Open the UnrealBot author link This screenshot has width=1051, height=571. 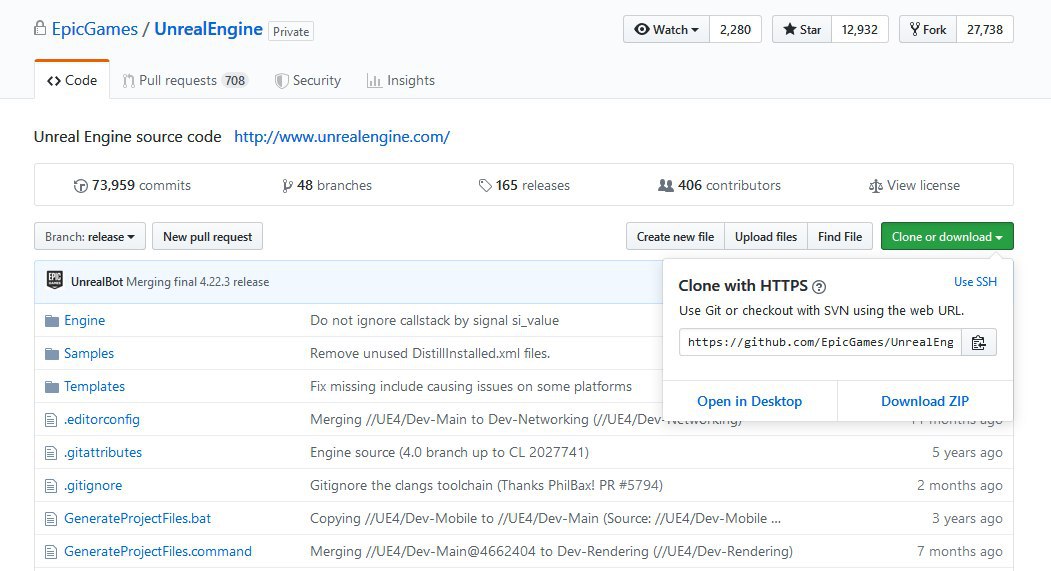point(97,282)
